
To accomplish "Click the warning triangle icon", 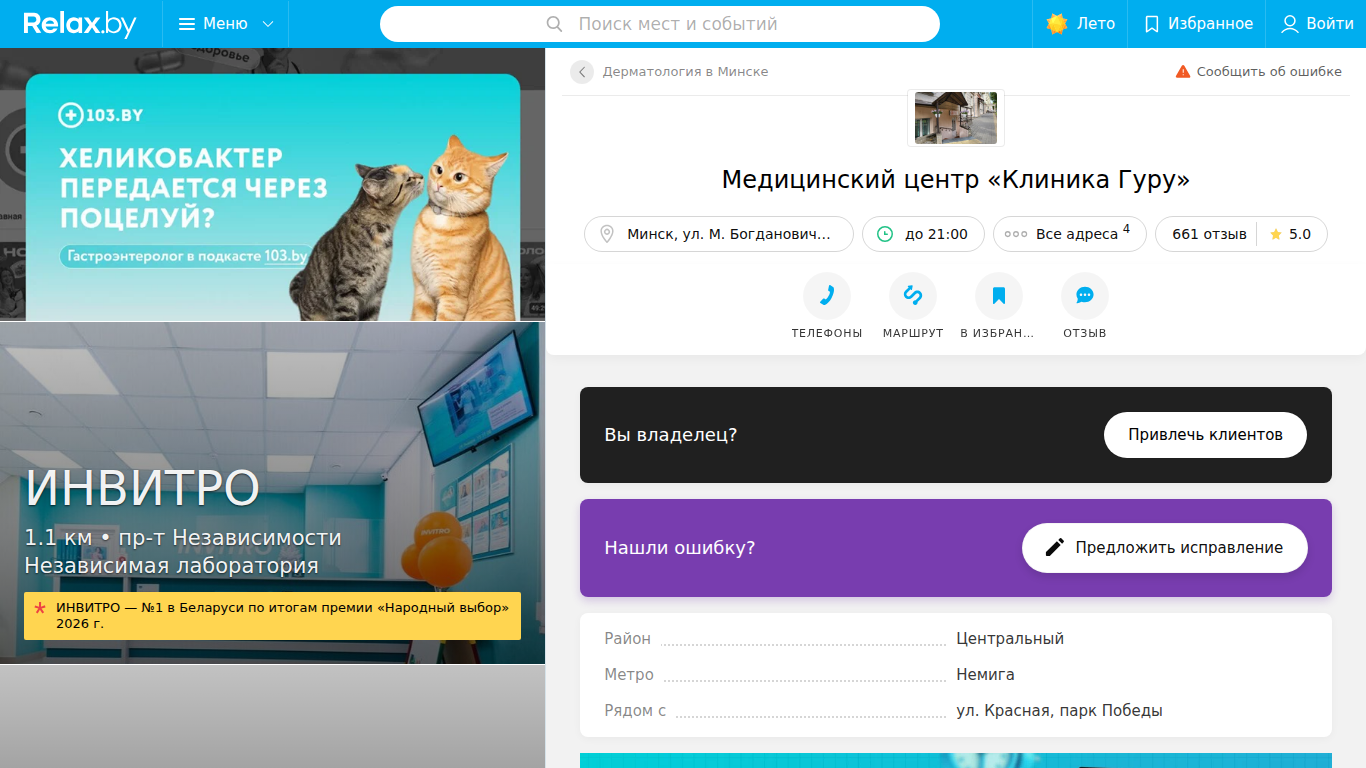I will pos(1183,72).
